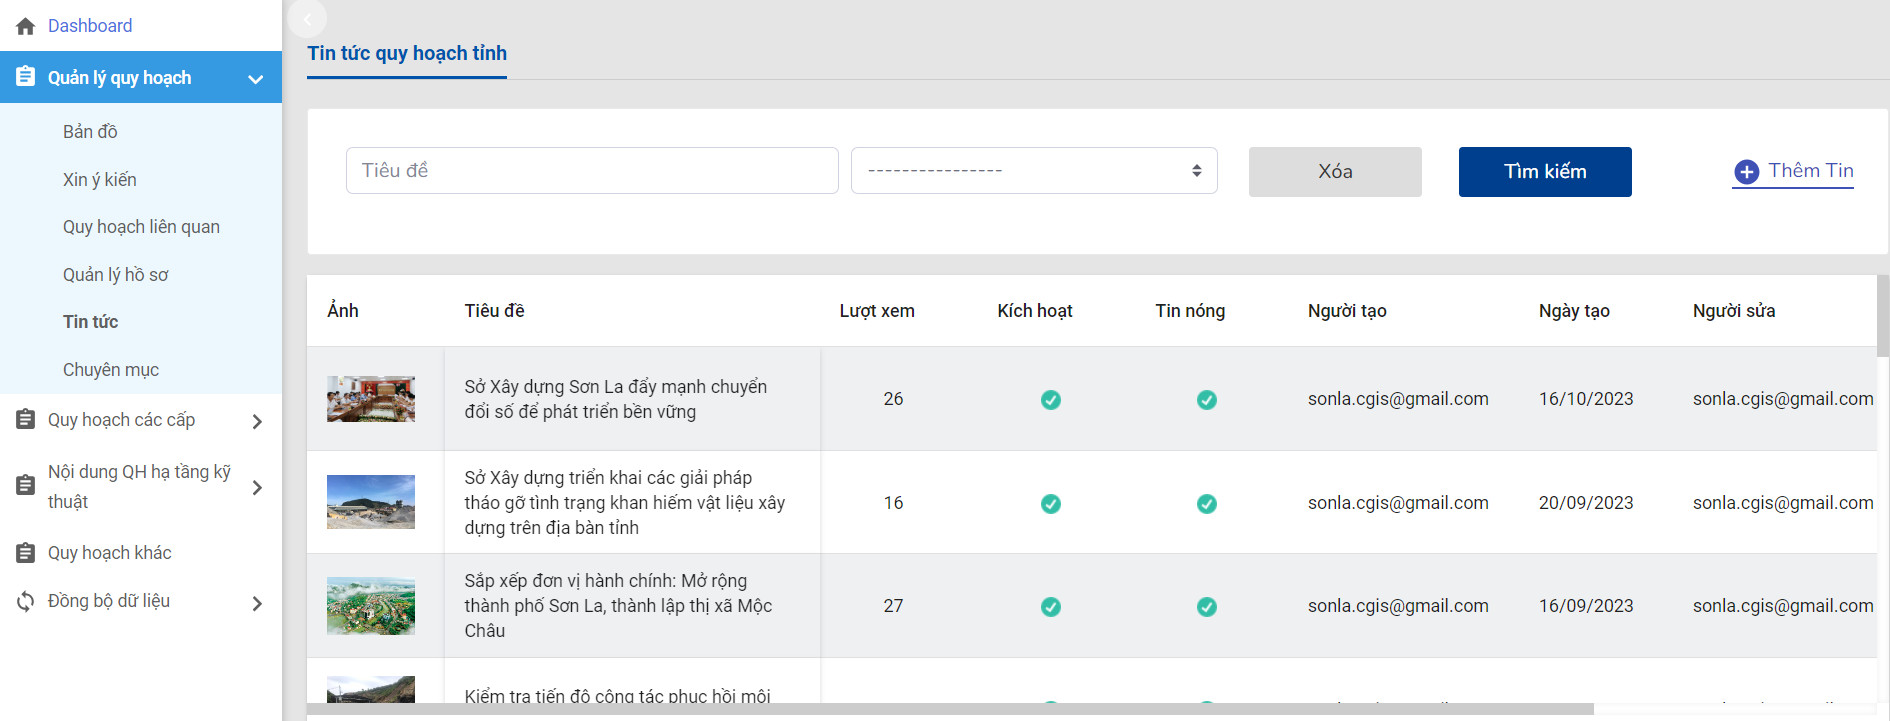Click the Quy hoạch khác clipboard icon
1890x721 pixels.
coord(25,553)
